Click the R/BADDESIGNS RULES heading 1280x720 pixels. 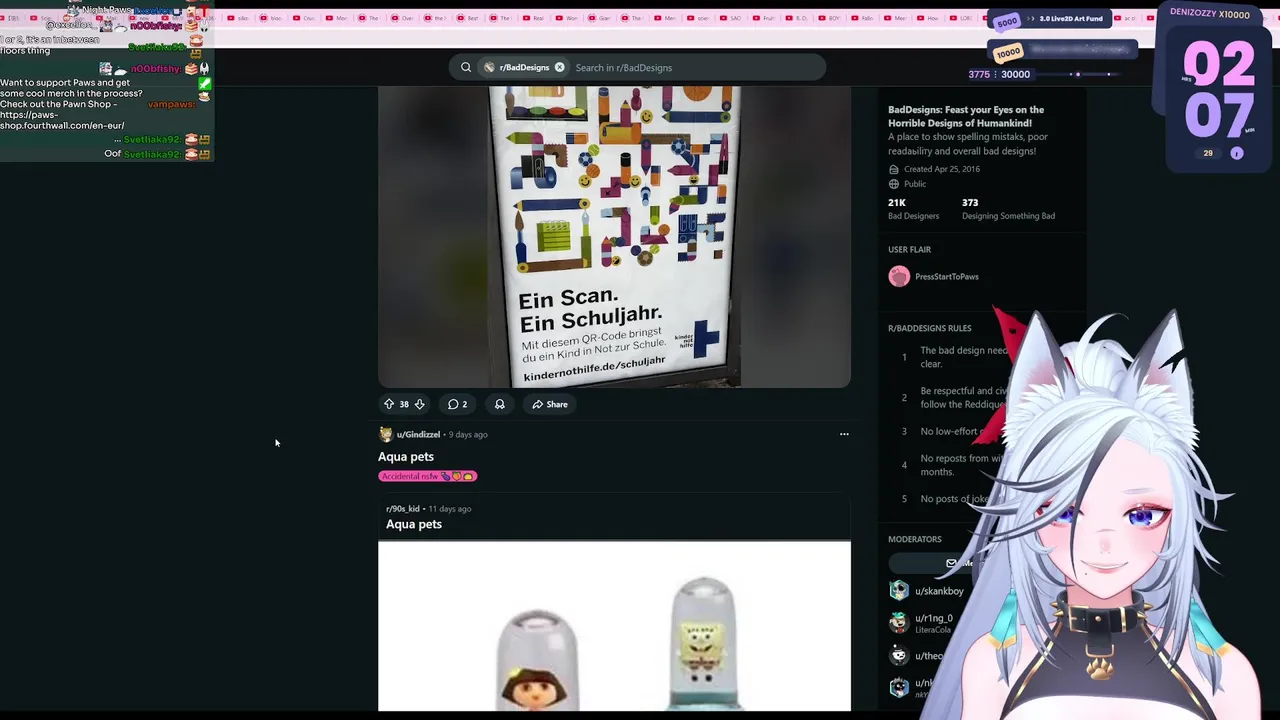coord(929,328)
